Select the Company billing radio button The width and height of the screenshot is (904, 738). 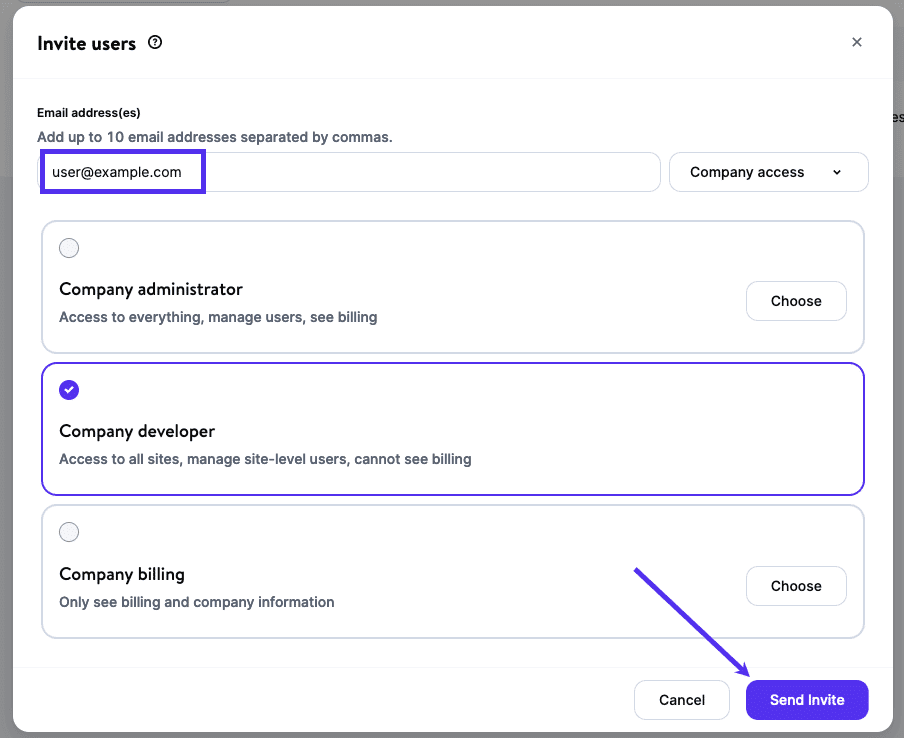tap(69, 532)
